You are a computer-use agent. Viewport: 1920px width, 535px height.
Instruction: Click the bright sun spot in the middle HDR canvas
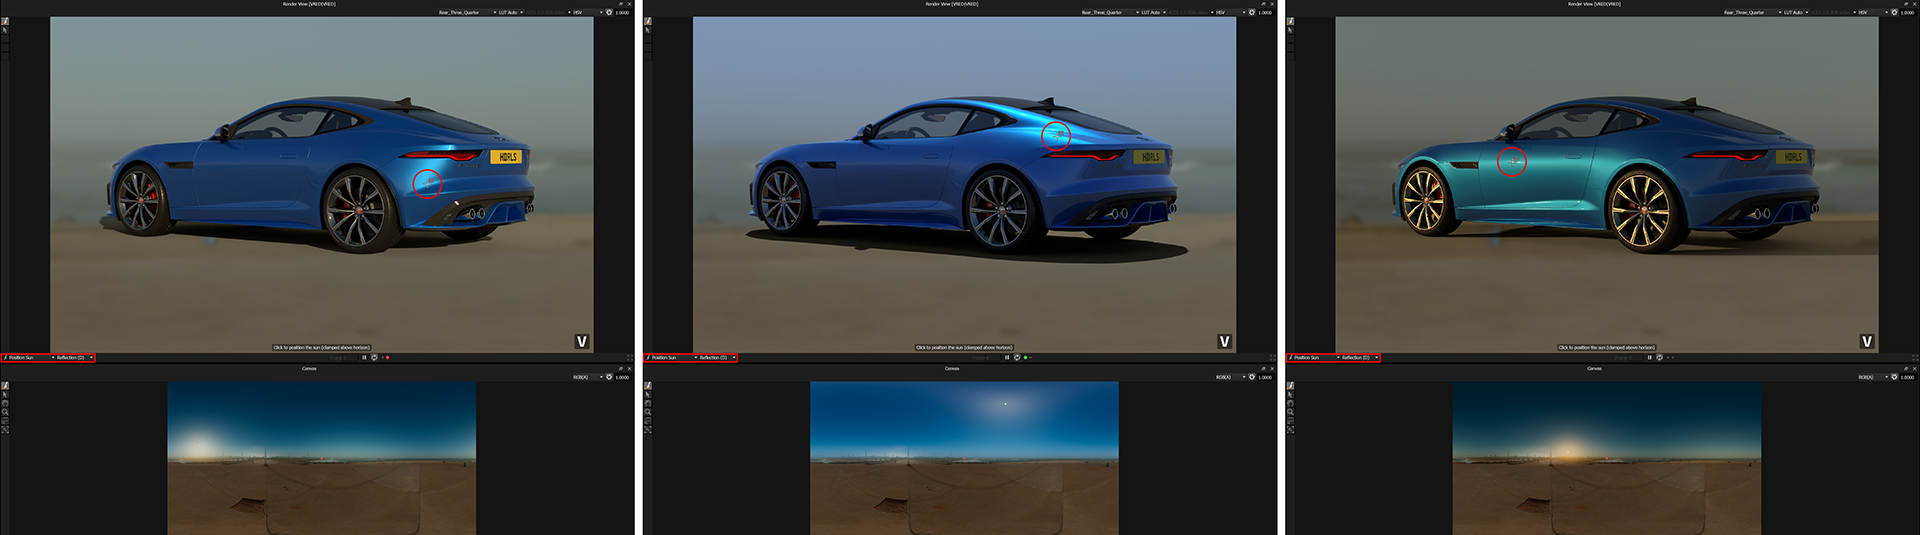(x=1005, y=404)
